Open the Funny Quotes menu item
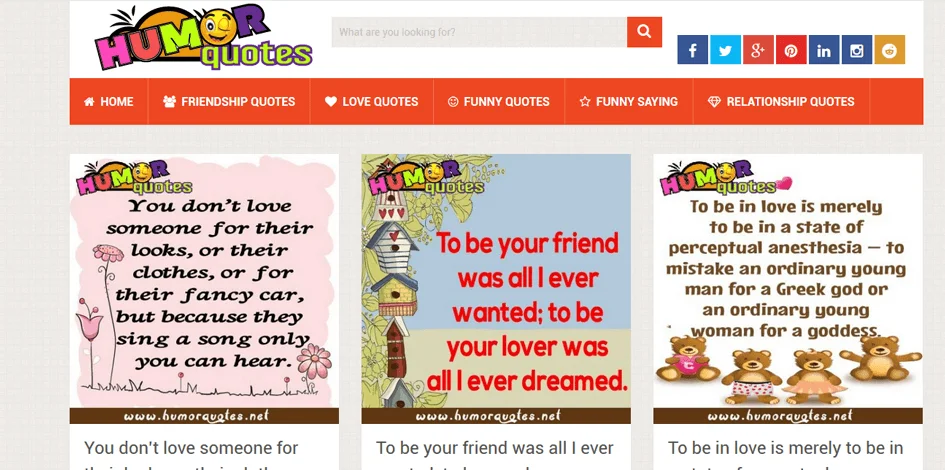The image size is (945, 470). (x=499, y=101)
